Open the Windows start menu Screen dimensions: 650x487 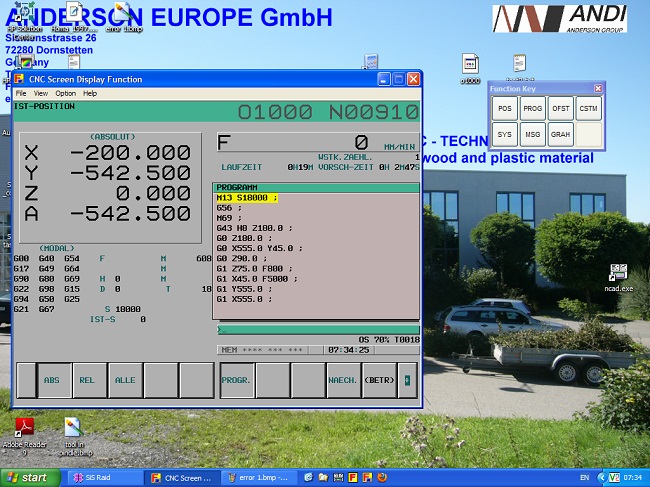pos(30,478)
